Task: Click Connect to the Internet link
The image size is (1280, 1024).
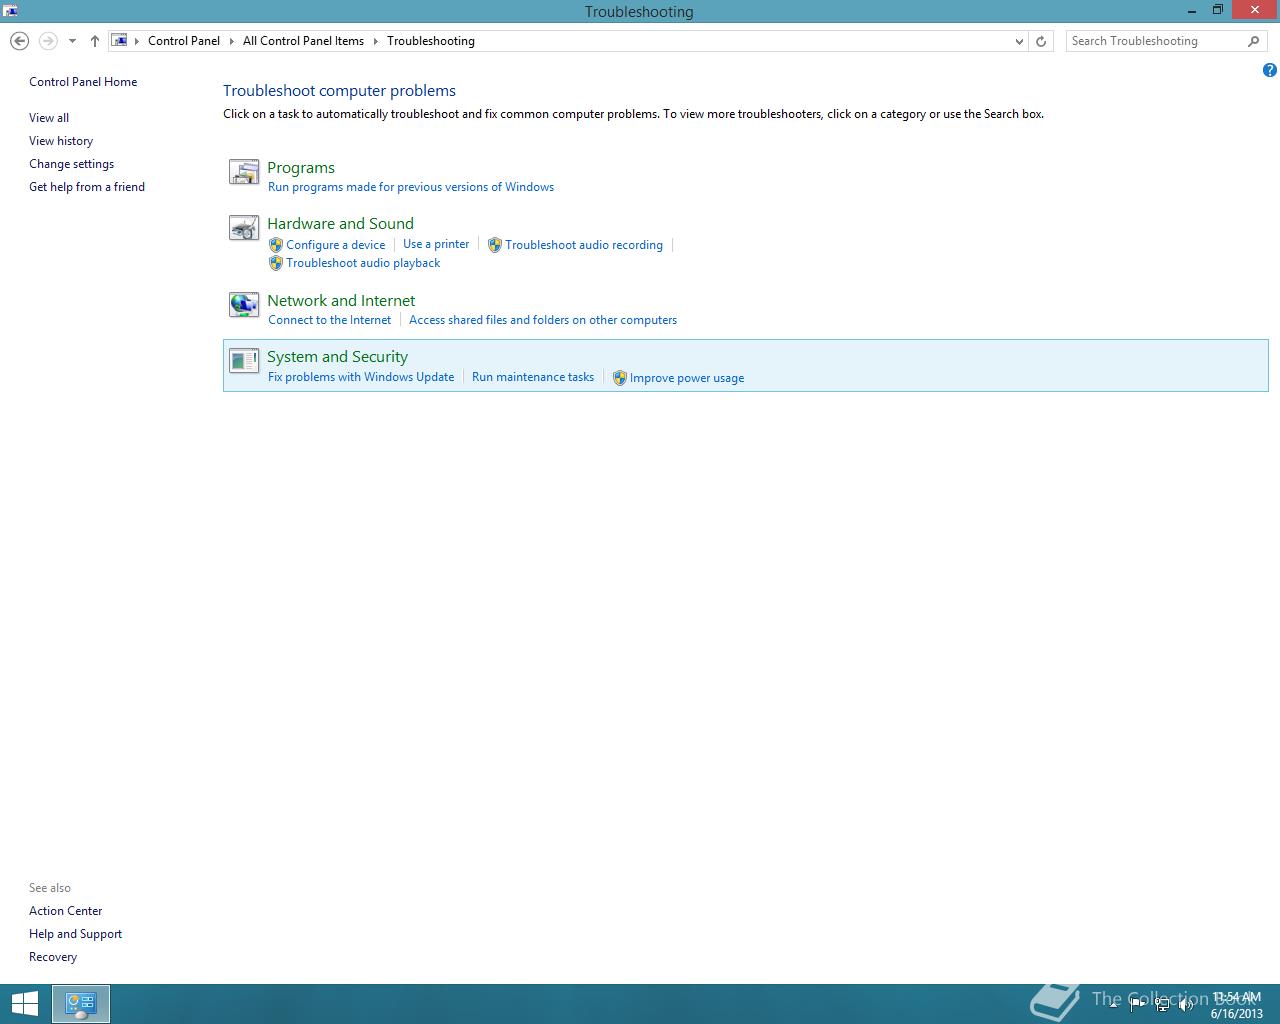Action: pyautogui.click(x=330, y=320)
